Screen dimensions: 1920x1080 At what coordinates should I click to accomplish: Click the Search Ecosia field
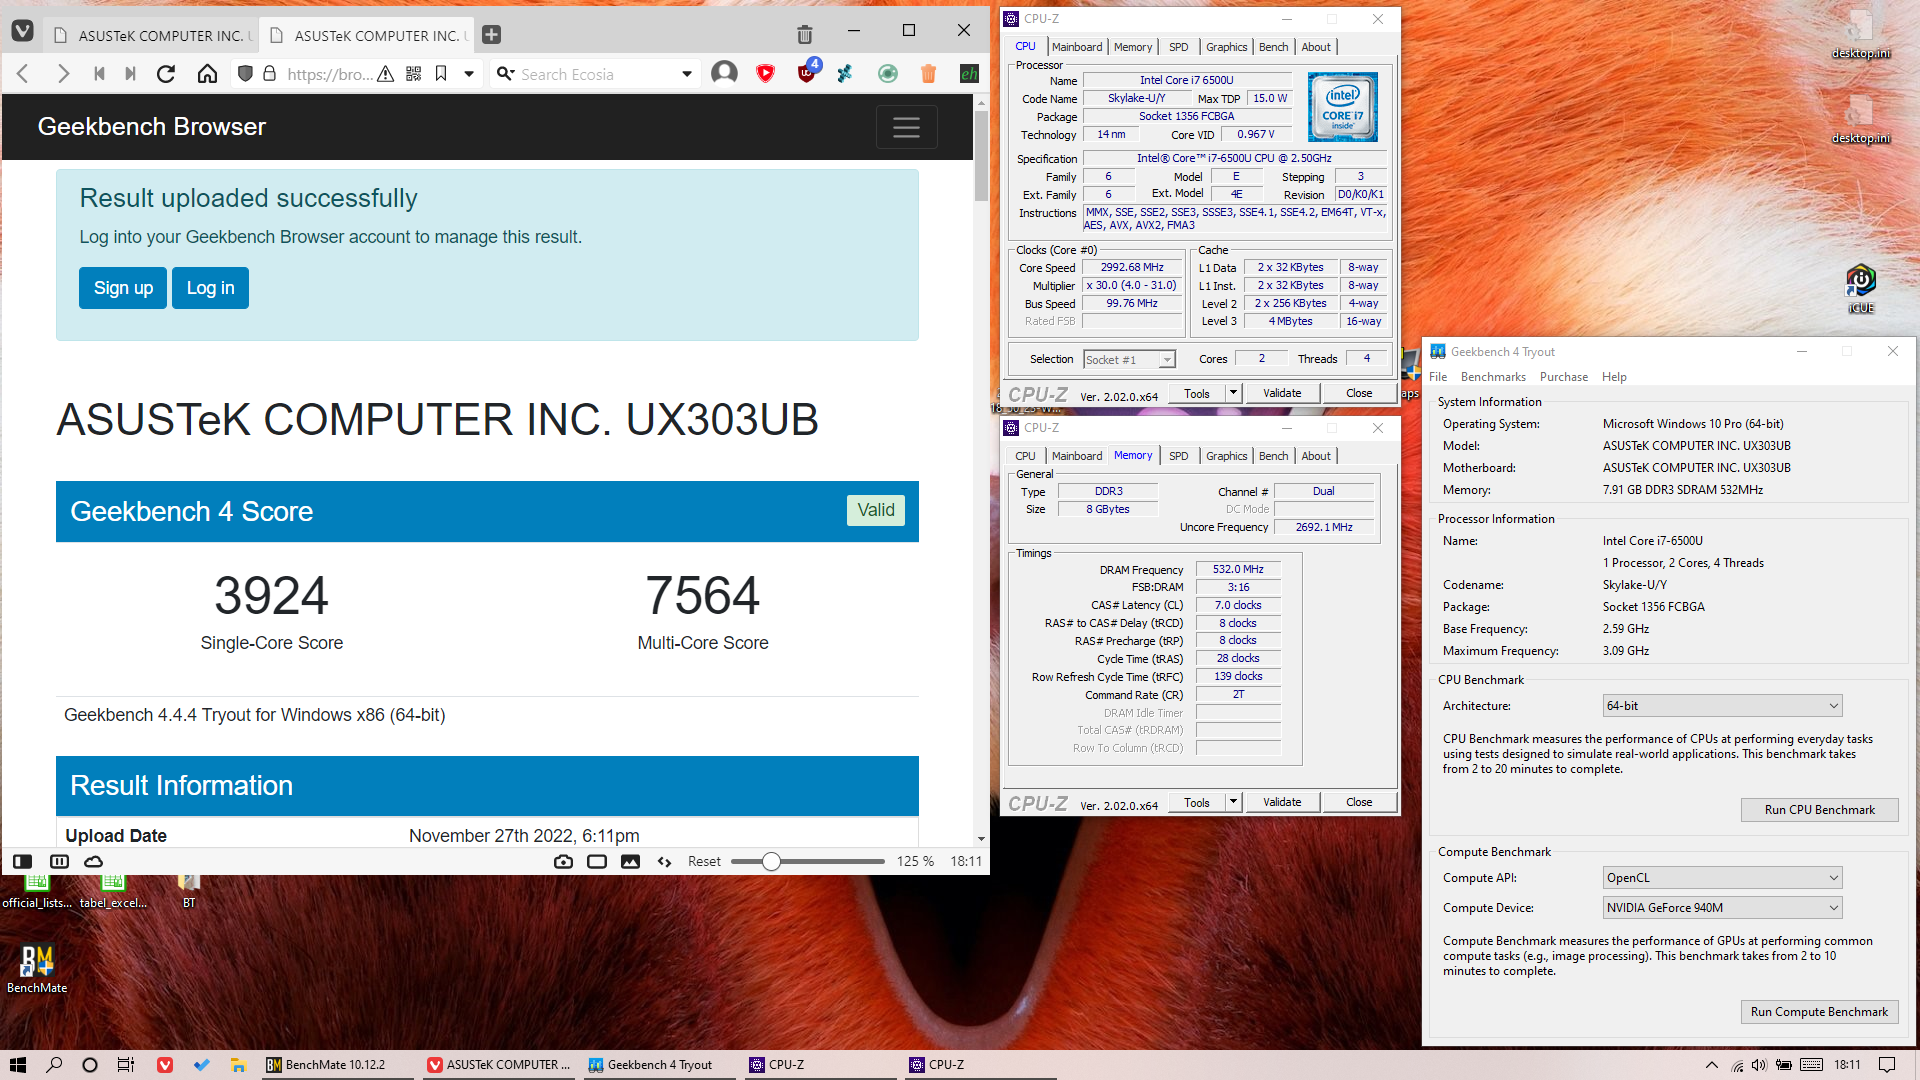(x=596, y=74)
